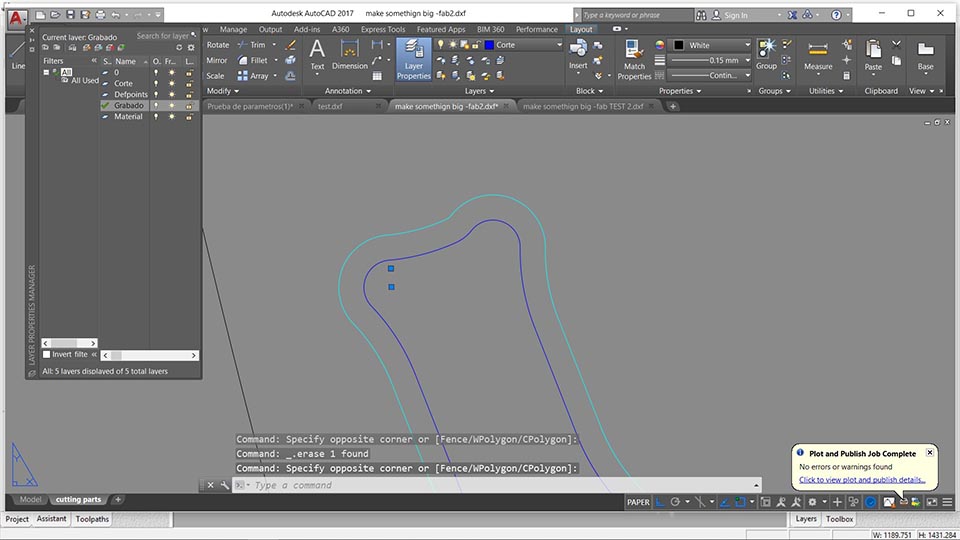Image resolution: width=960 pixels, height=540 pixels.
Task: Select the Array tool
Action: pyautogui.click(x=253, y=76)
